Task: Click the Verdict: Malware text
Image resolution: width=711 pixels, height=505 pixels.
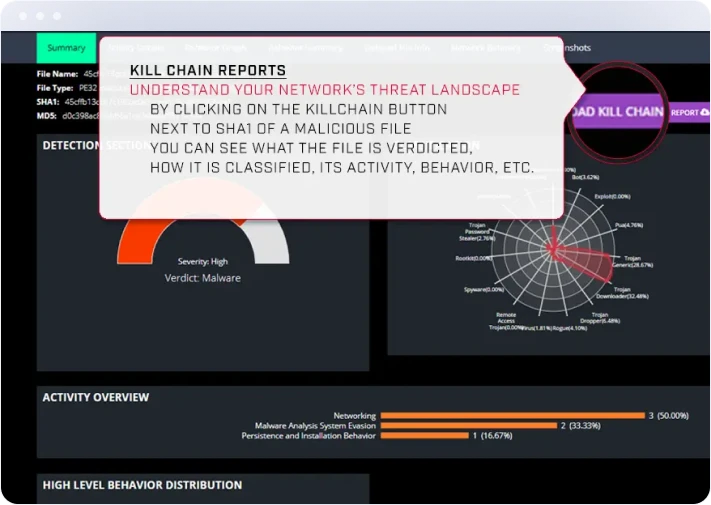Action: click(202, 278)
